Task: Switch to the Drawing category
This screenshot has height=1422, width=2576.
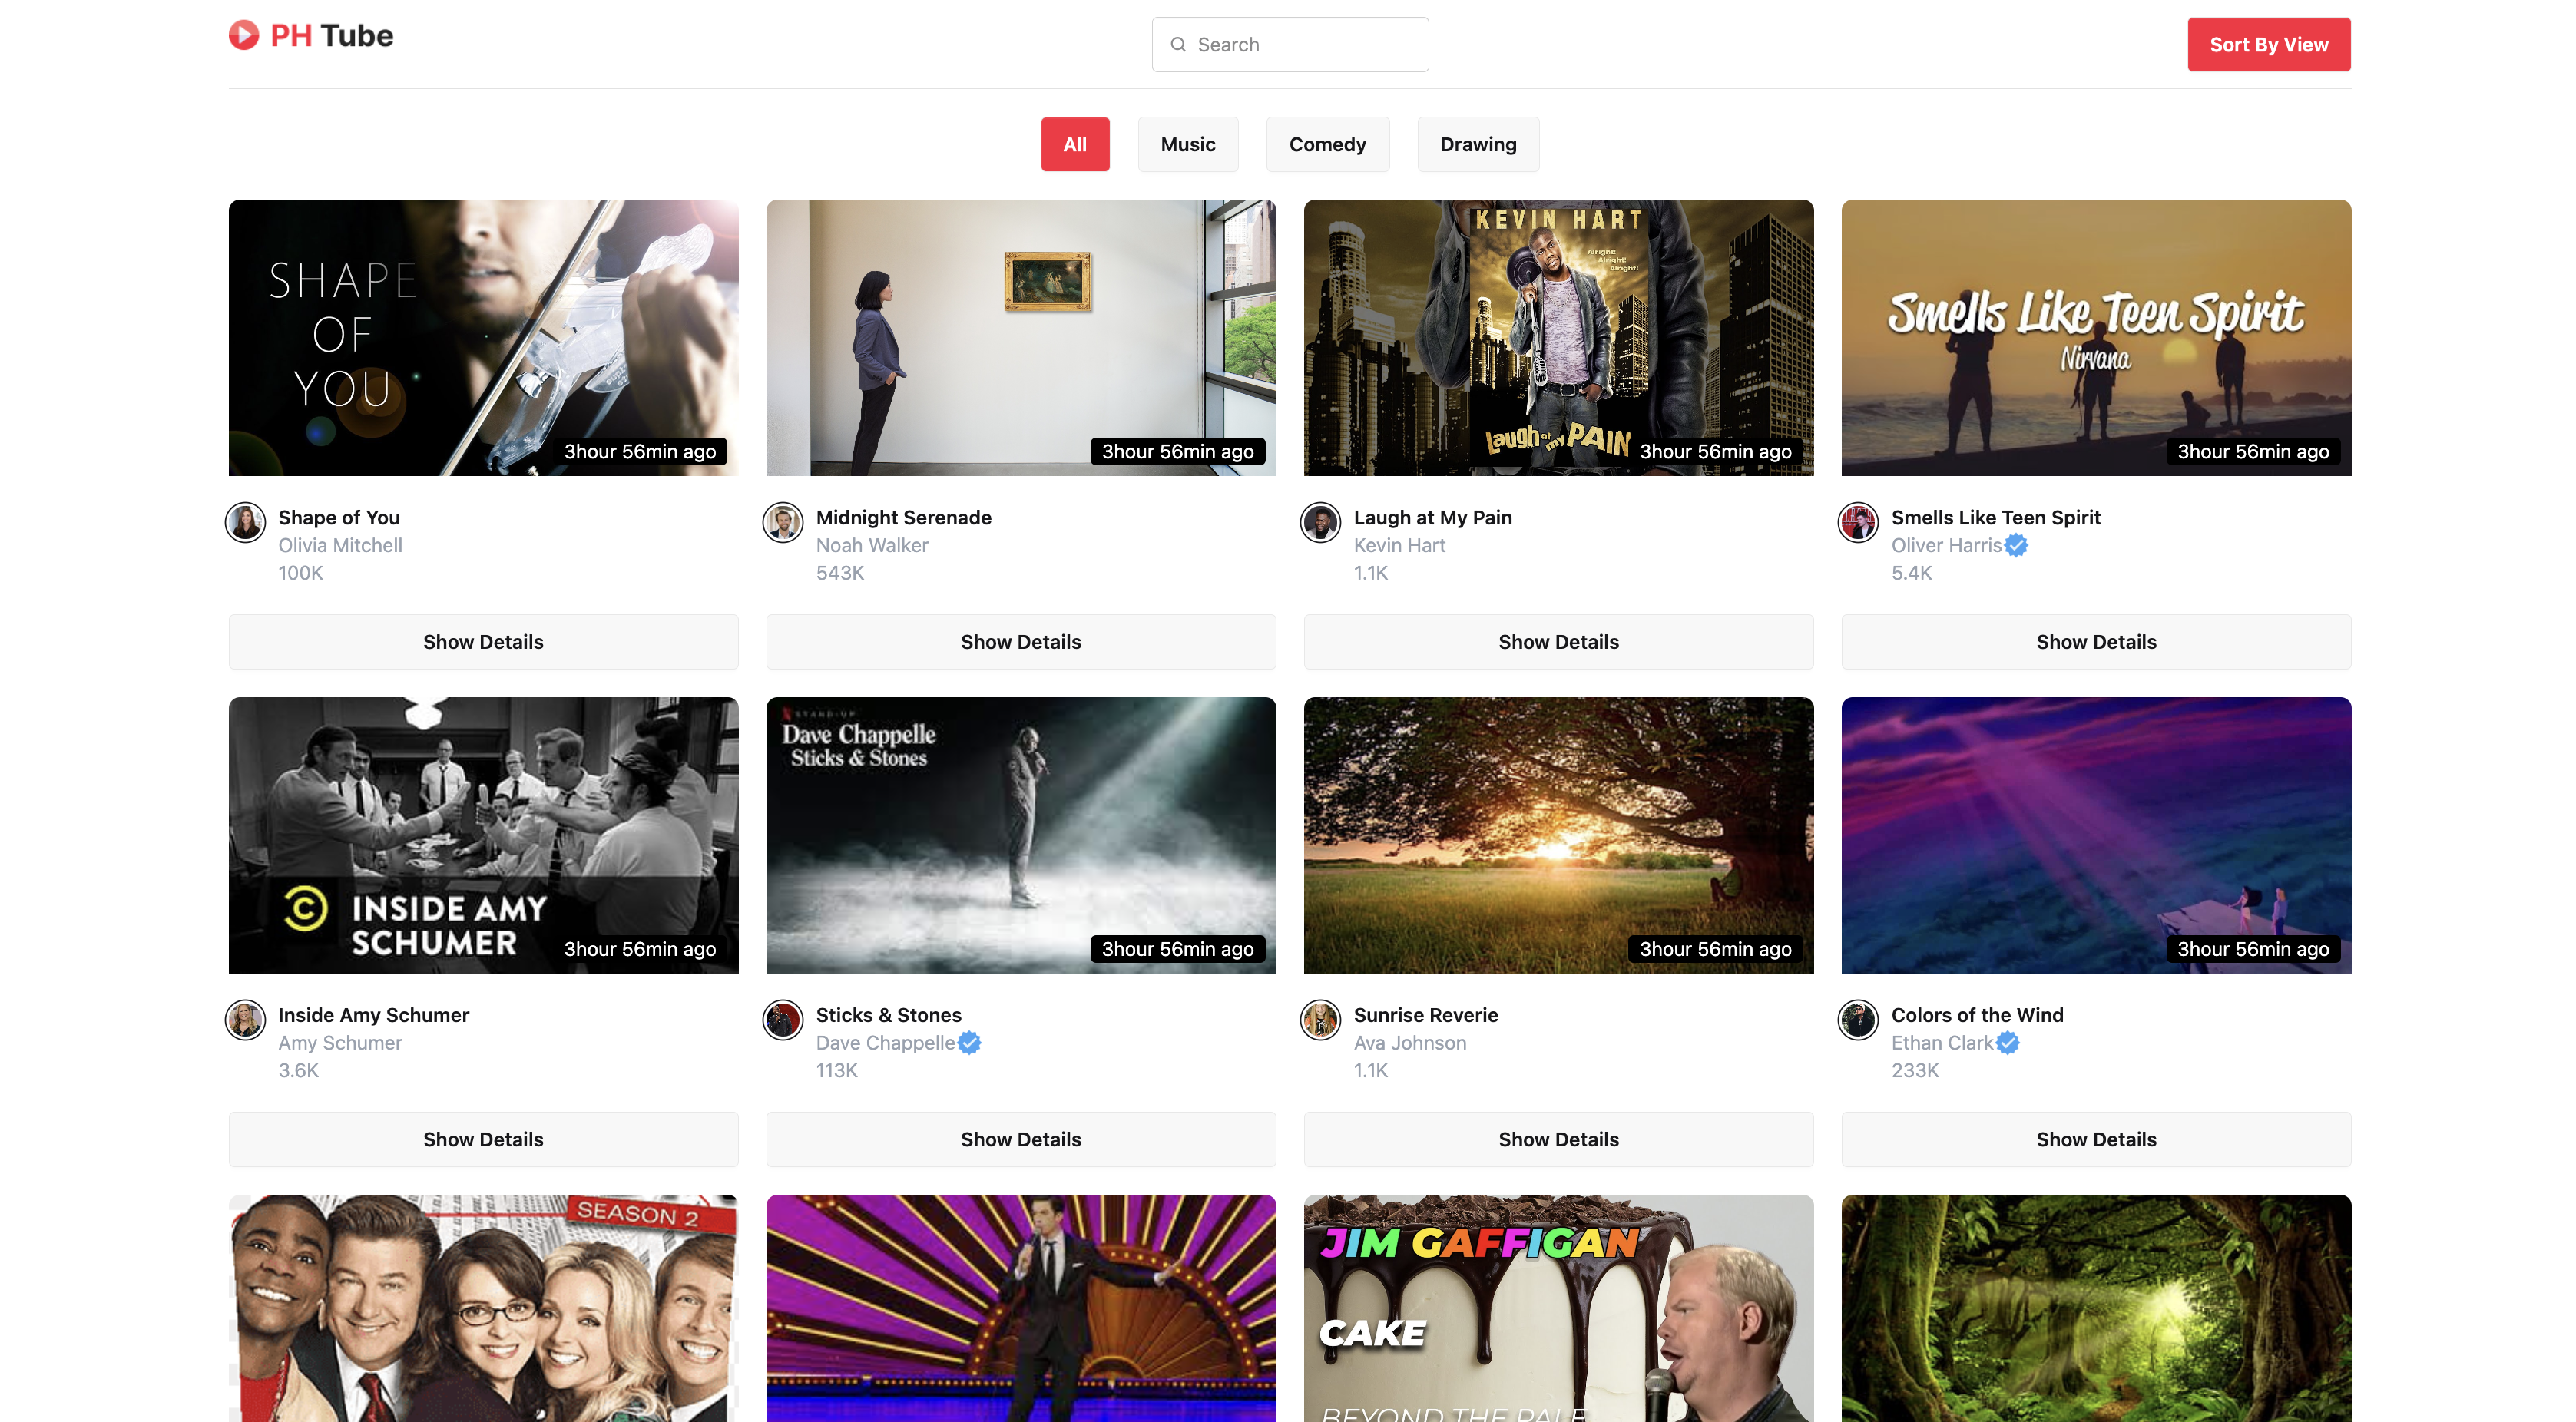Action: click(1478, 144)
